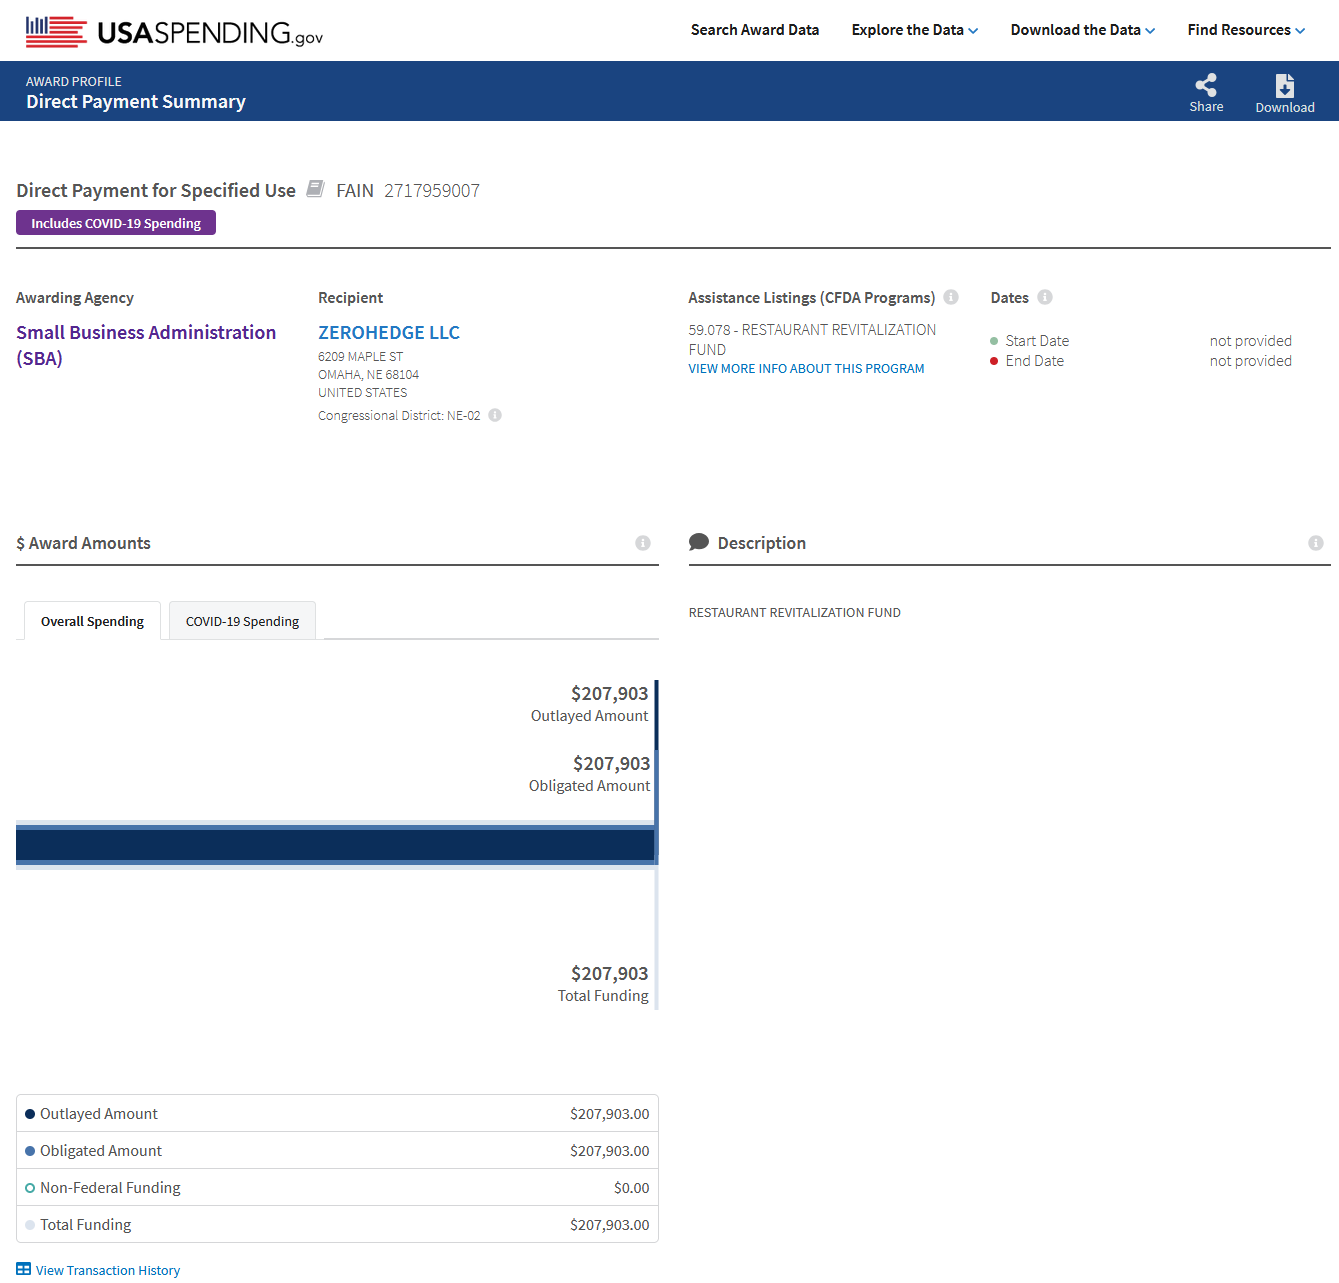The height and width of the screenshot is (1283, 1339).
Task: Click the Outlayed Amount legend dot
Action: pyautogui.click(x=30, y=1114)
